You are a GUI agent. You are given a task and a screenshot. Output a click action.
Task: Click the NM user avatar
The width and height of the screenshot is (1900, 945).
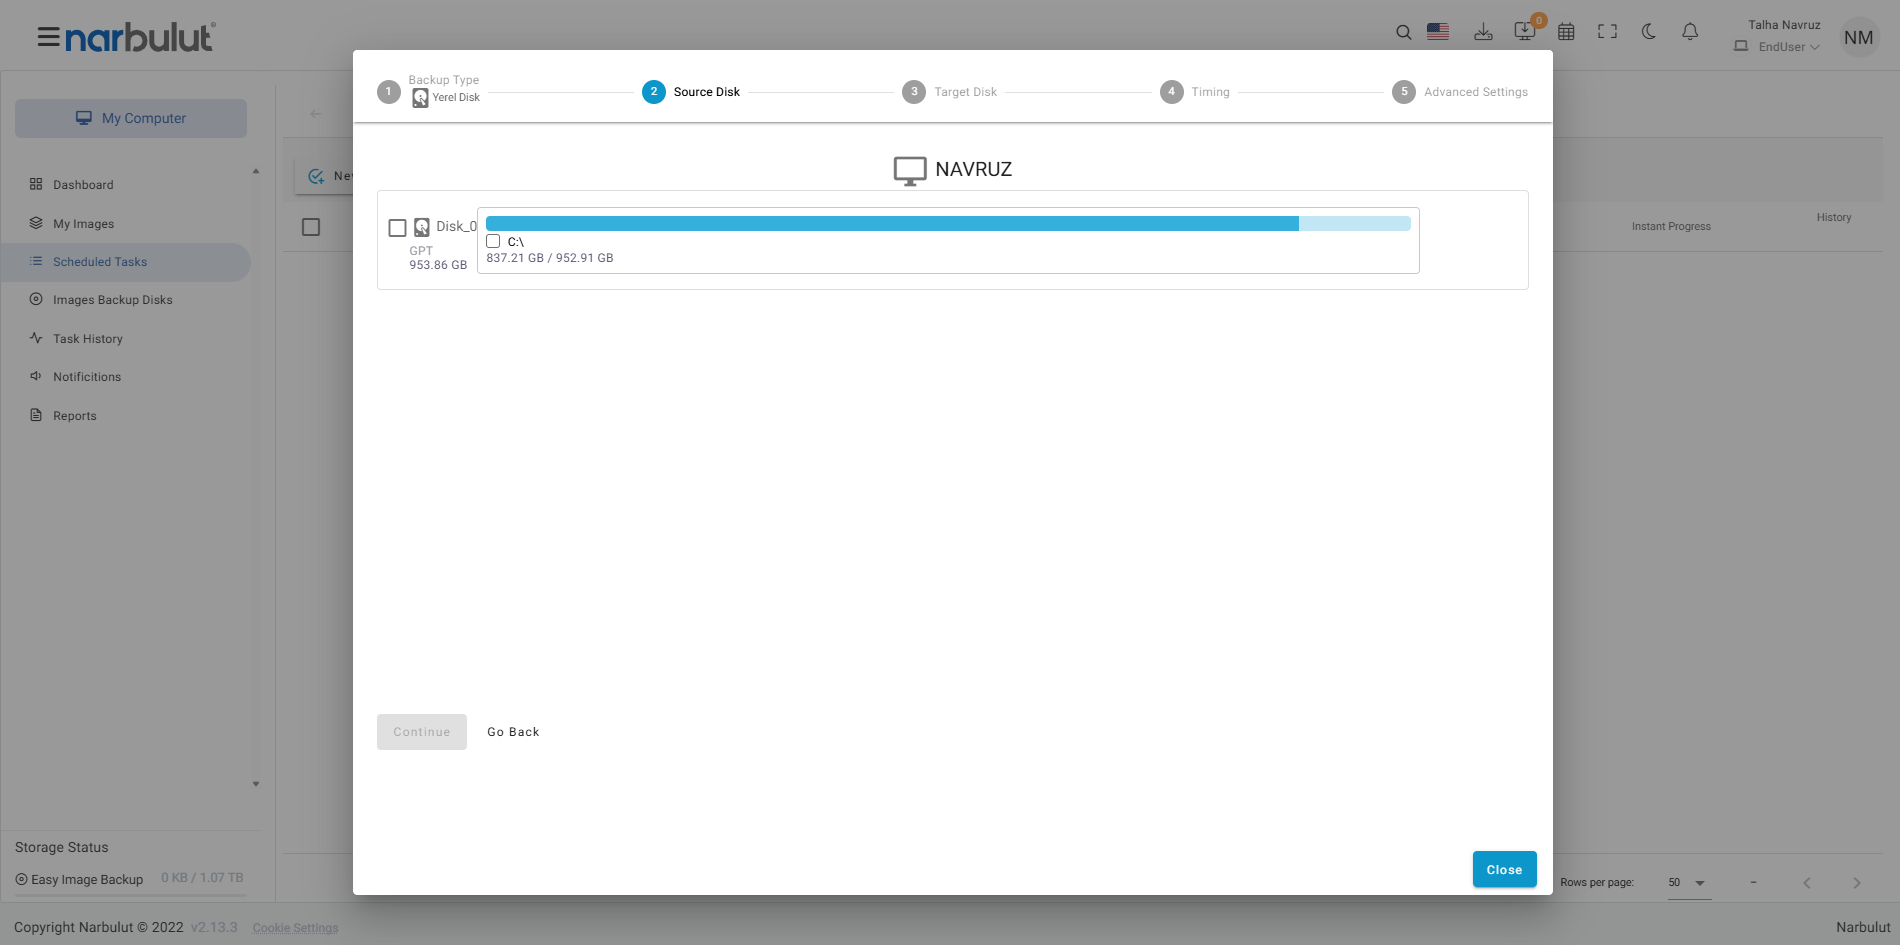point(1858,38)
